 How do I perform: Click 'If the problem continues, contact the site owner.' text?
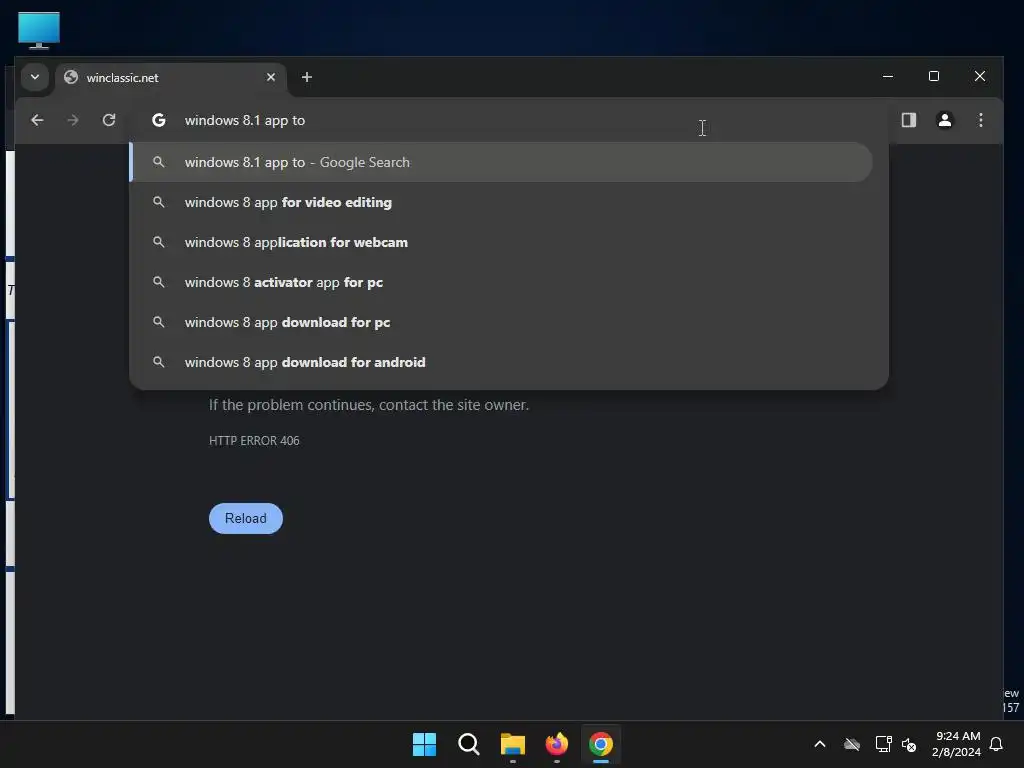pos(369,405)
